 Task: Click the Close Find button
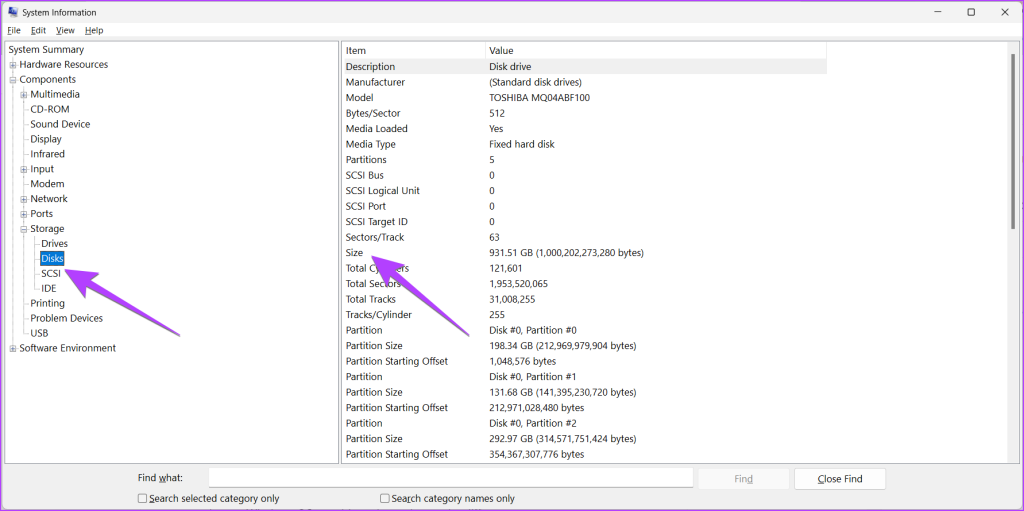click(840, 479)
